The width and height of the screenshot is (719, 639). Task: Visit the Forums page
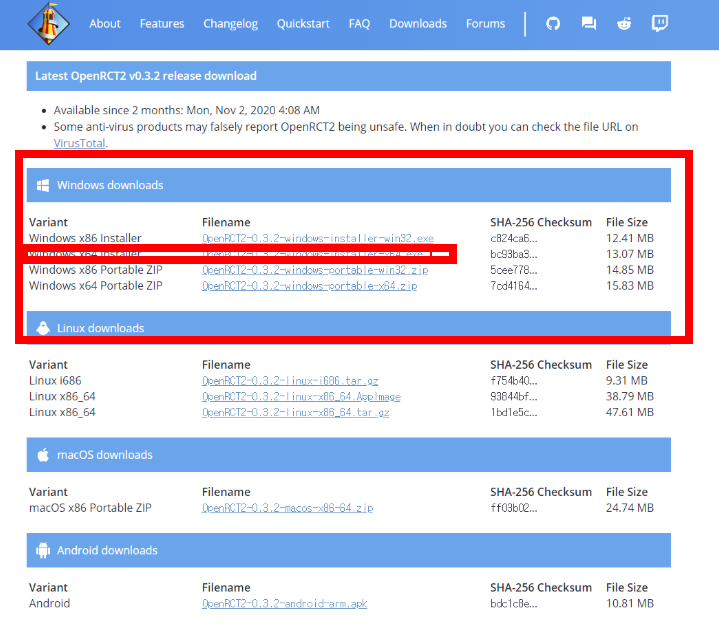(x=486, y=23)
